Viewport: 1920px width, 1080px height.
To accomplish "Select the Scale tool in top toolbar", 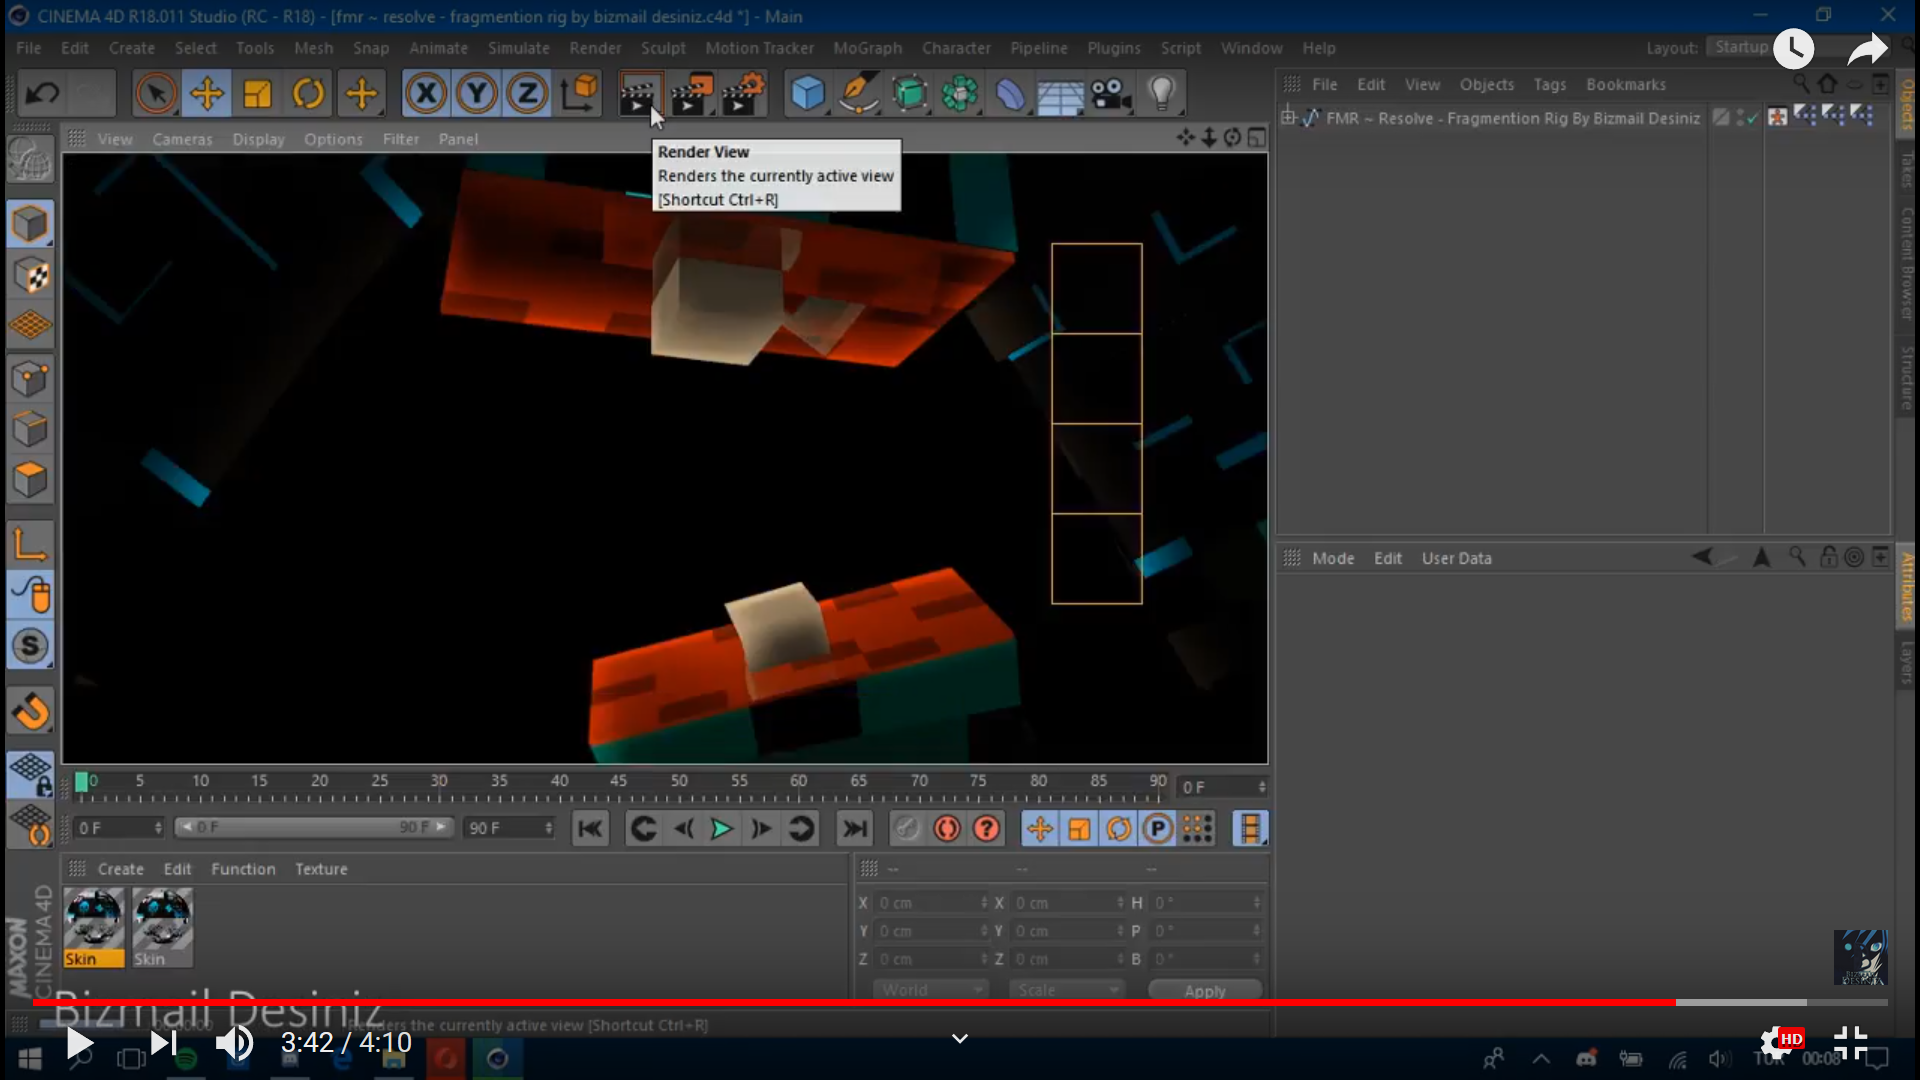I will tap(258, 94).
